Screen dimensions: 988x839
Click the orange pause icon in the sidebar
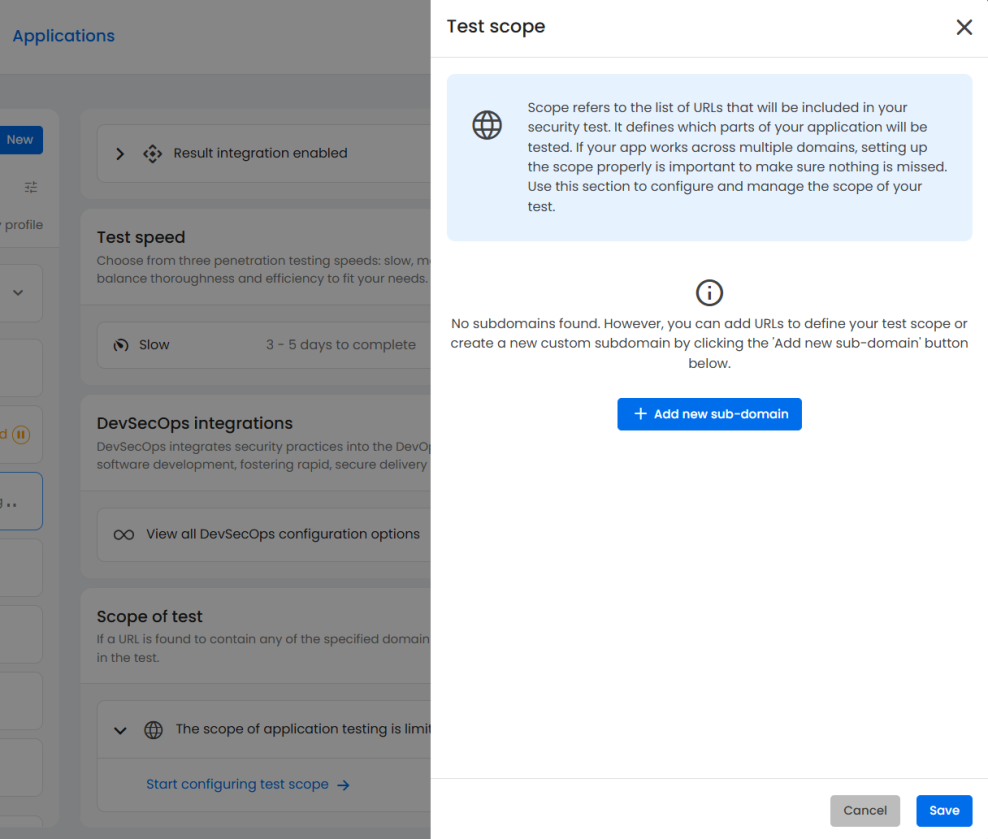coord(19,434)
